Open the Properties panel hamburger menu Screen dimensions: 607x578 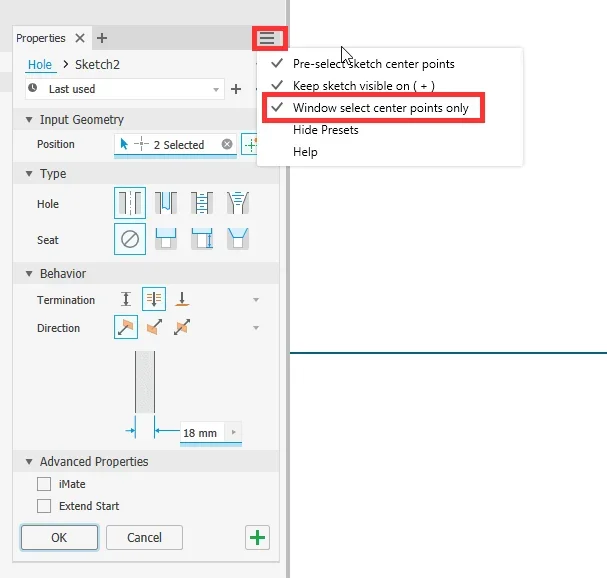(x=267, y=38)
